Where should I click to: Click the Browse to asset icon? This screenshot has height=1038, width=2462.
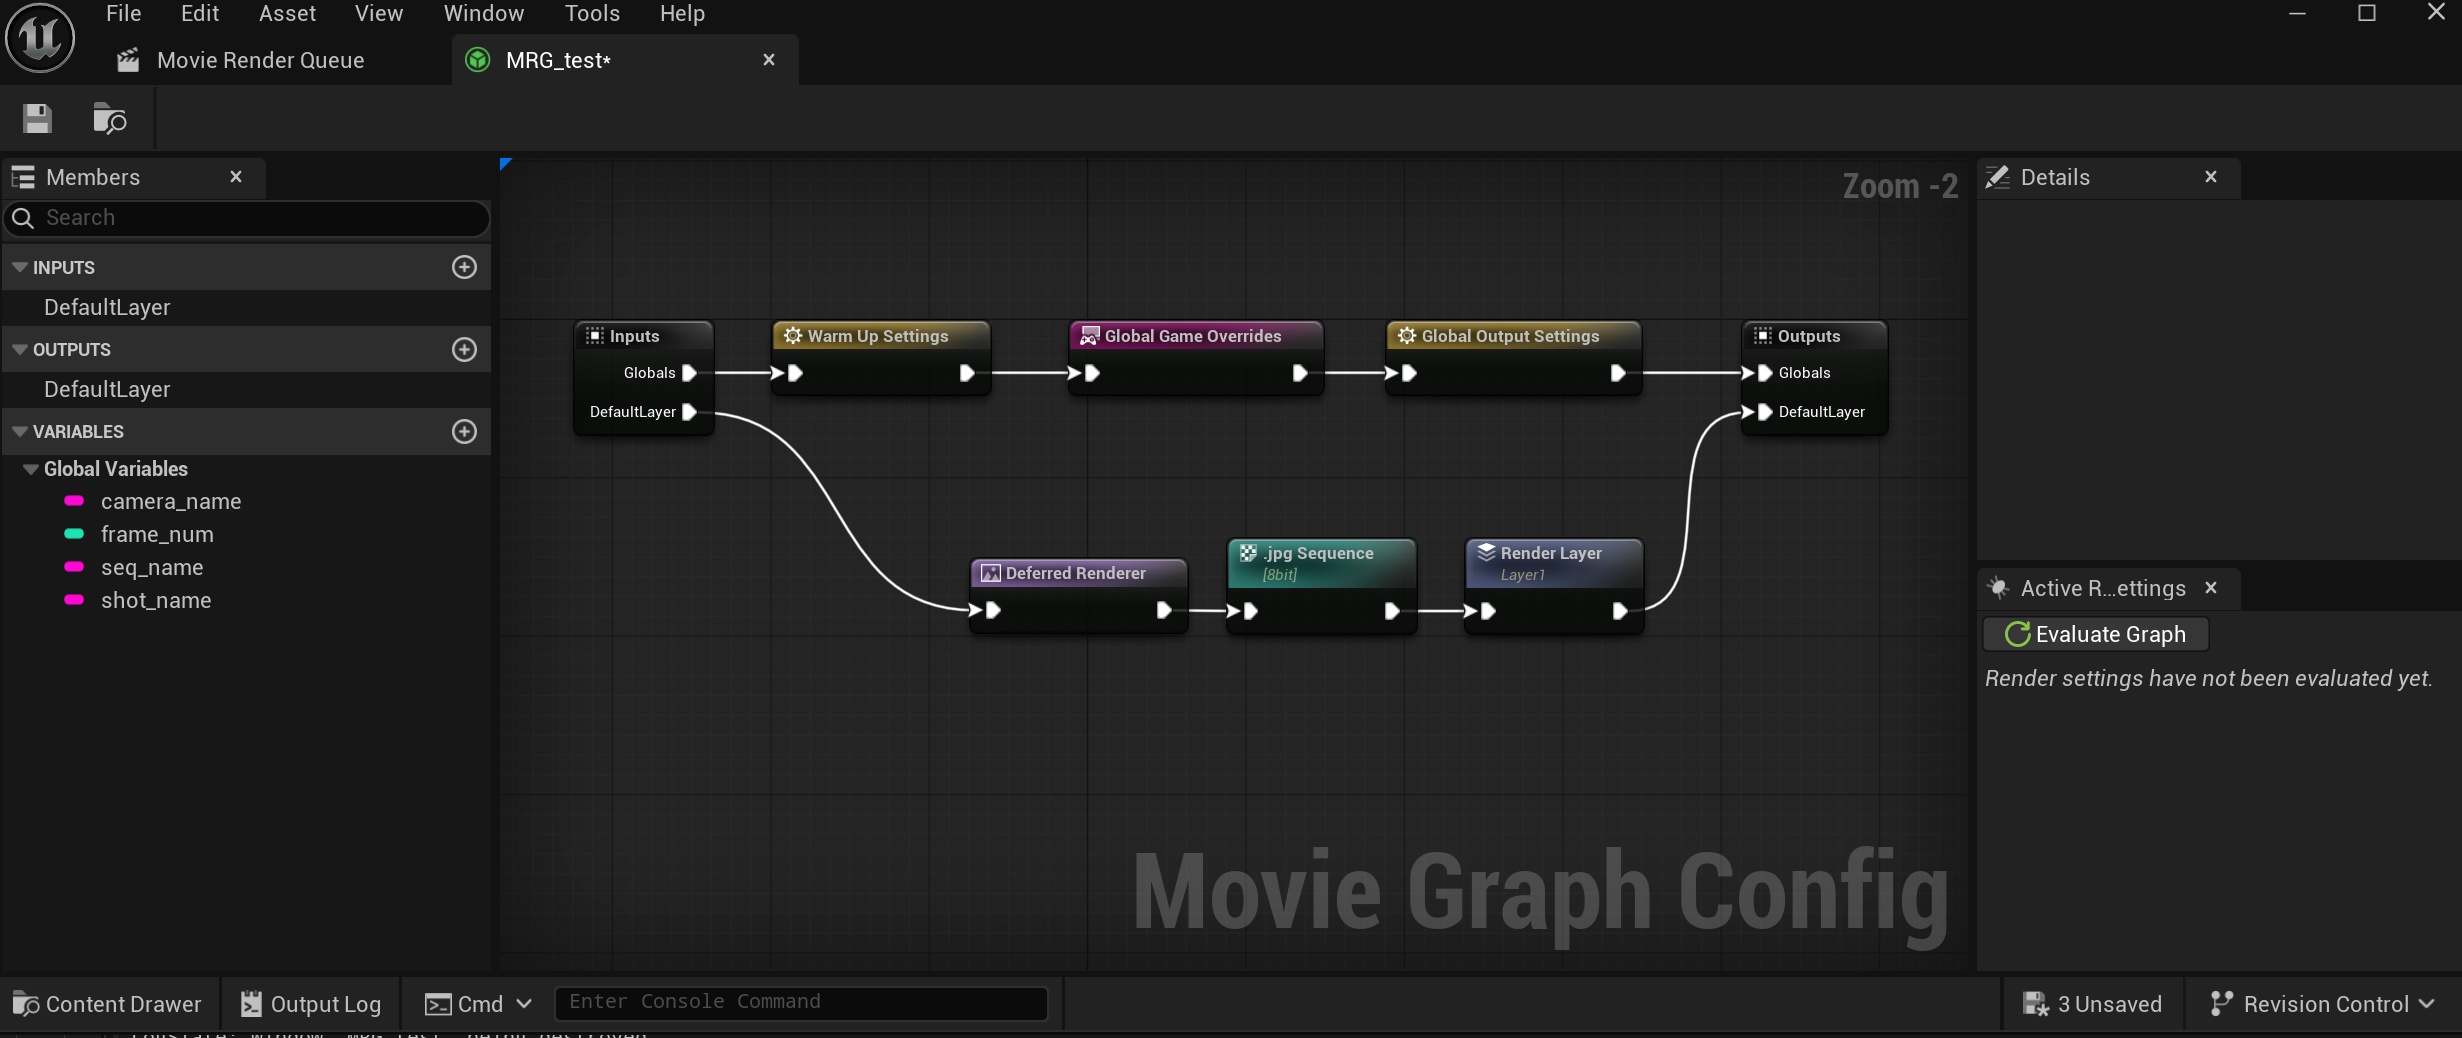[x=109, y=119]
